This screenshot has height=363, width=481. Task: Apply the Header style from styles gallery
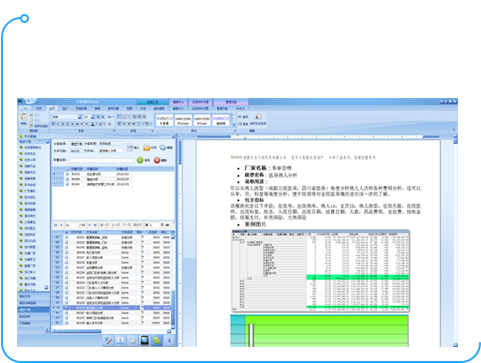[x=183, y=120]
